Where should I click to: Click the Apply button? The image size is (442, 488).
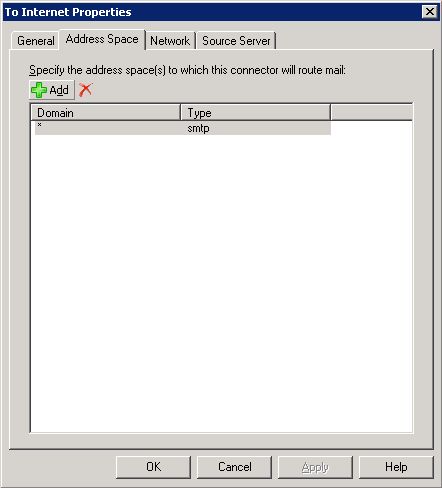pos(315,467)
